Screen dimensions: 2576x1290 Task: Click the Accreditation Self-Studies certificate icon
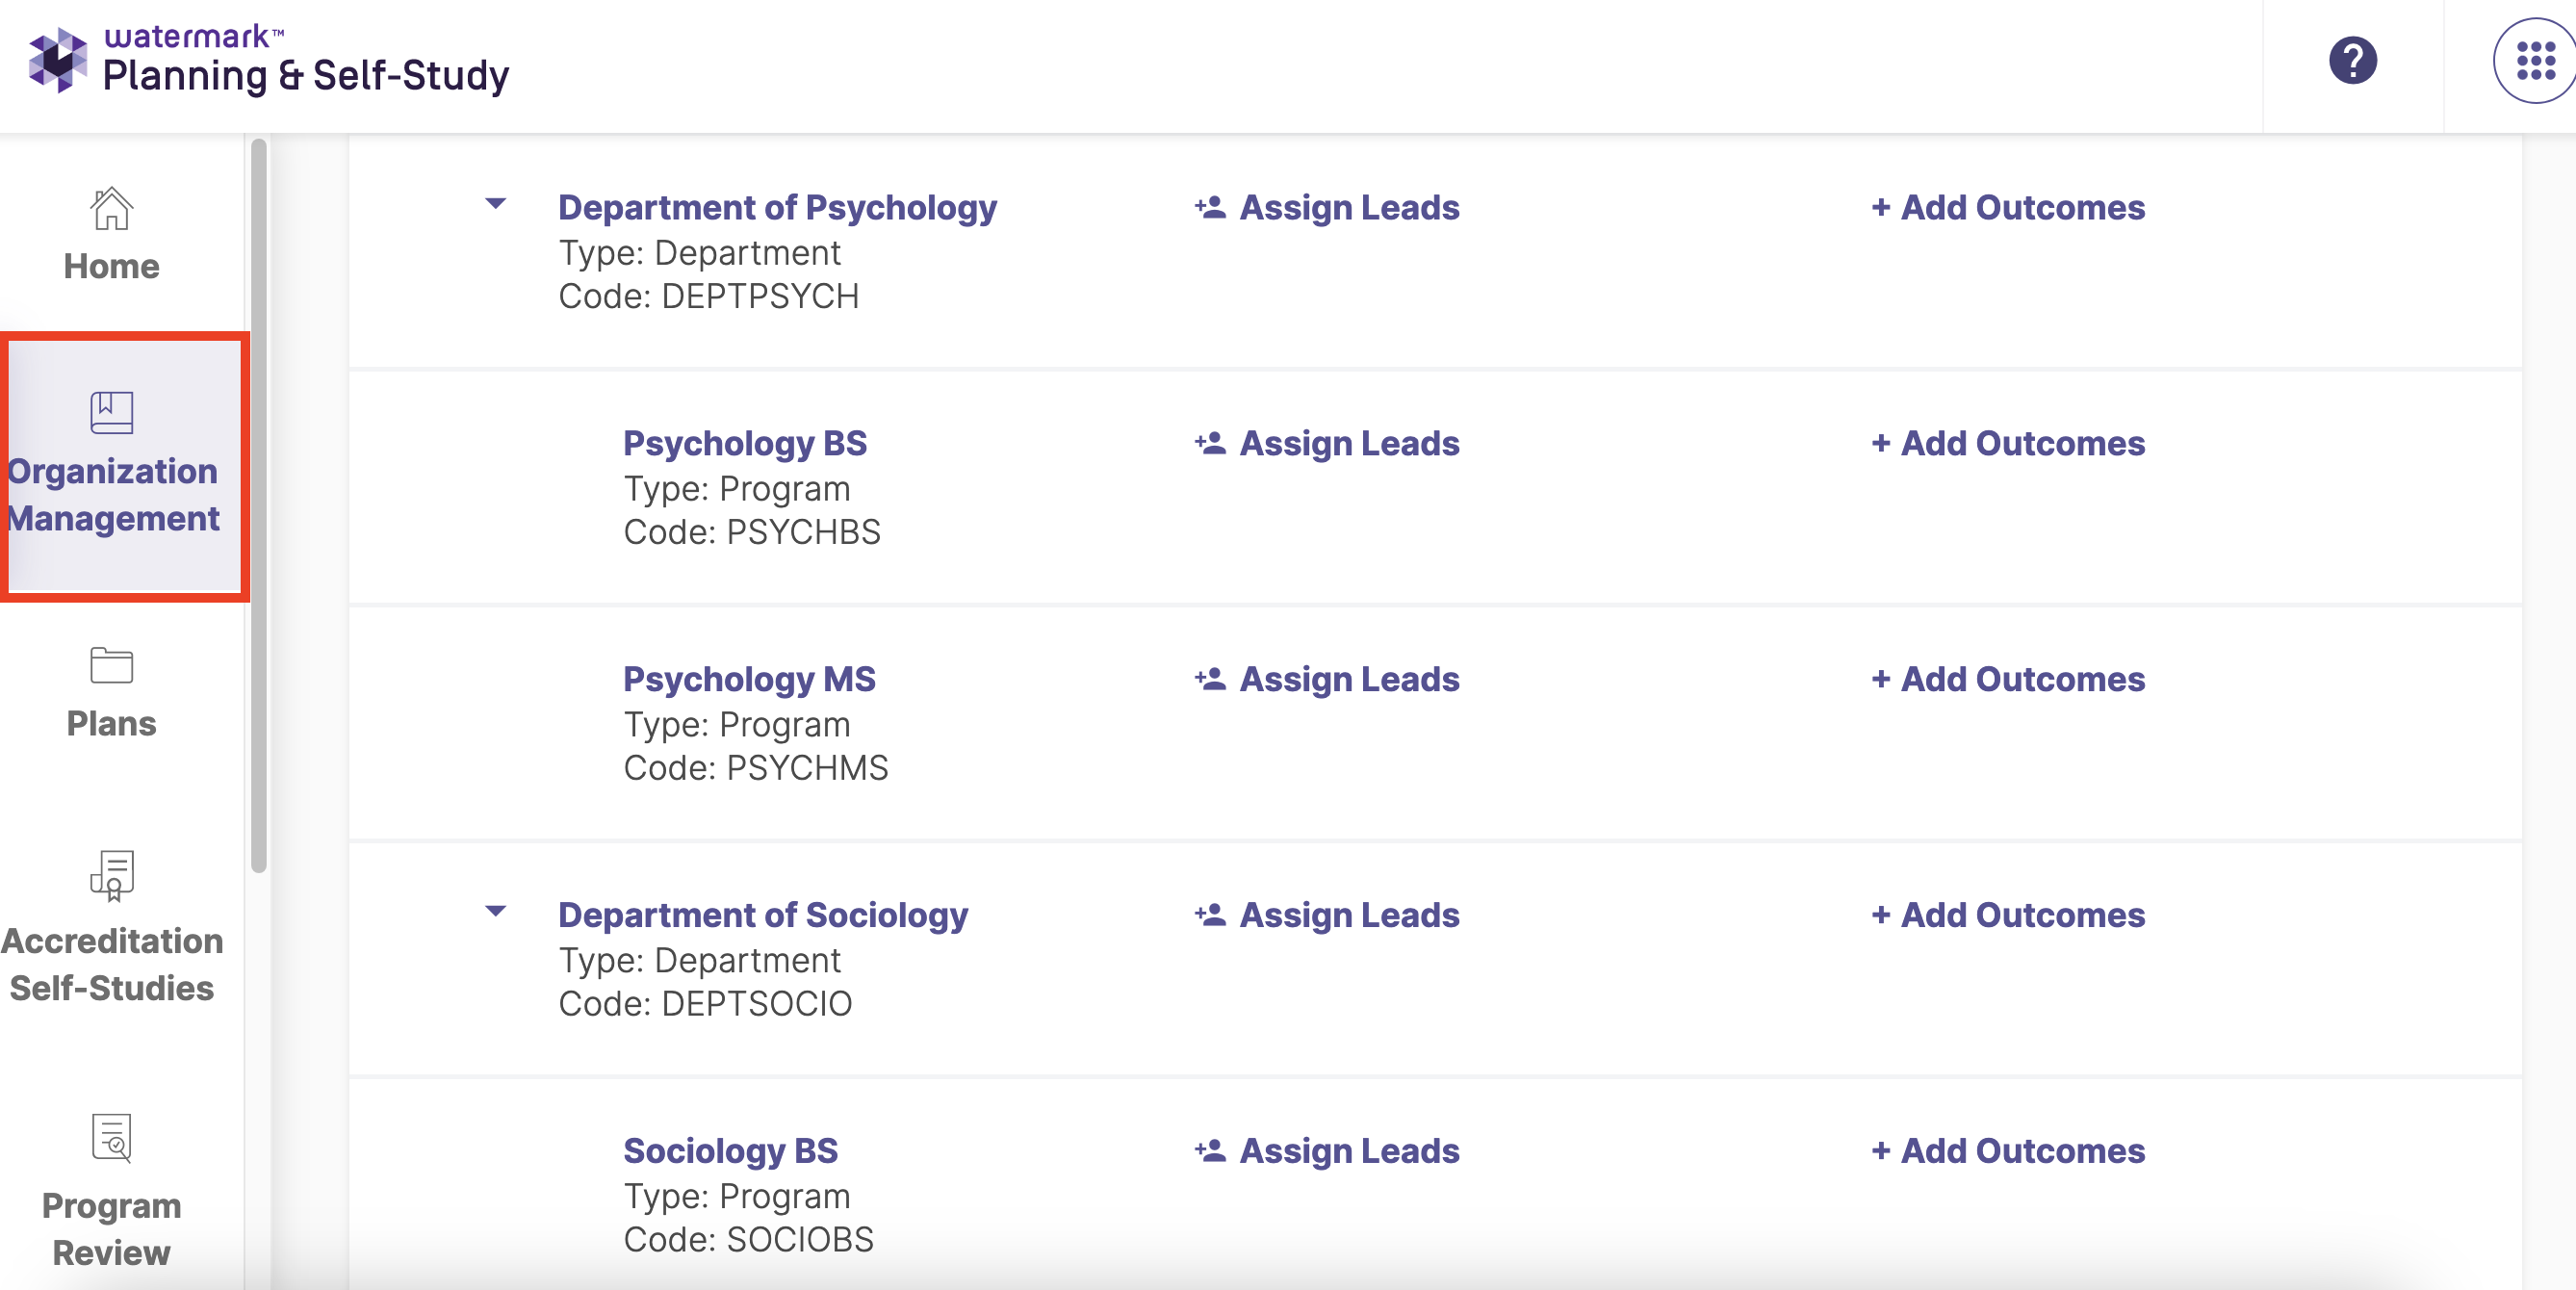pos(111,876)
